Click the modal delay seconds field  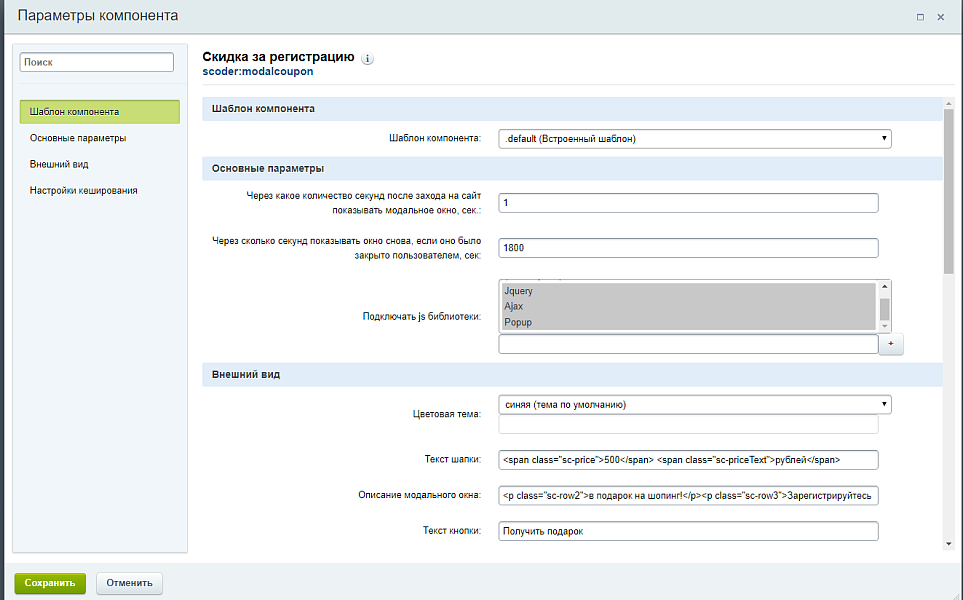pos(688,203)
